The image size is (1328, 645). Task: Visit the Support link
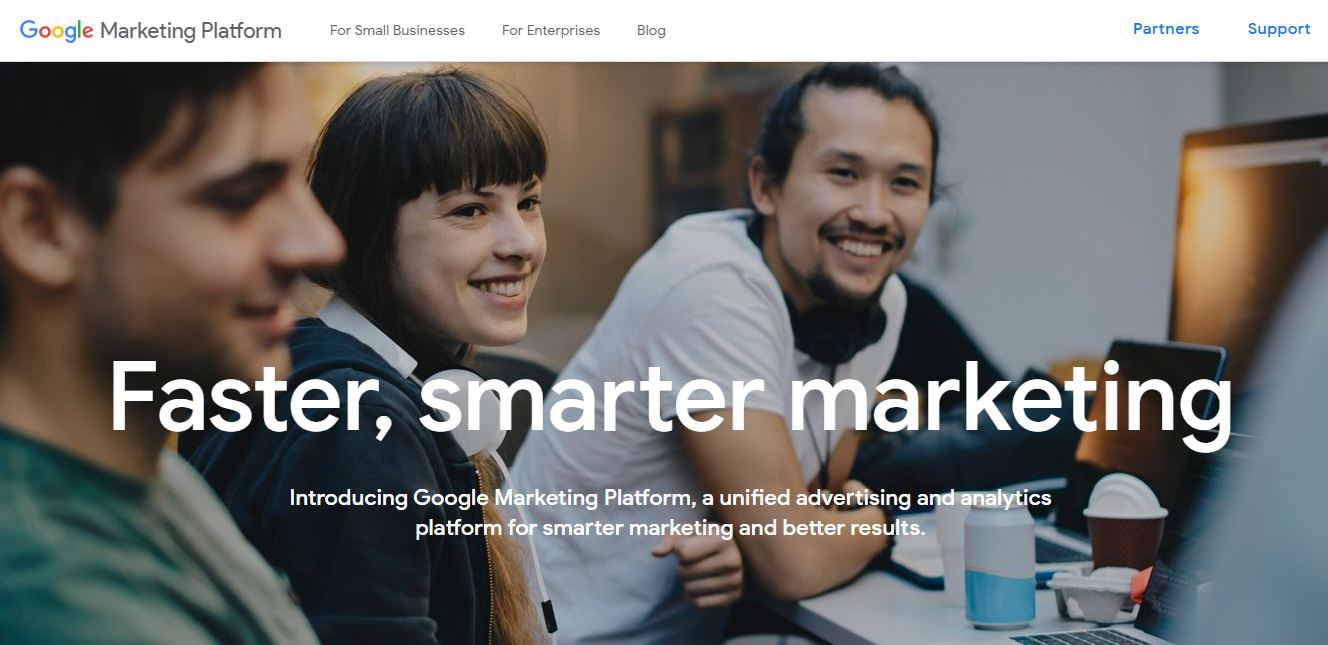(1279, 29)
